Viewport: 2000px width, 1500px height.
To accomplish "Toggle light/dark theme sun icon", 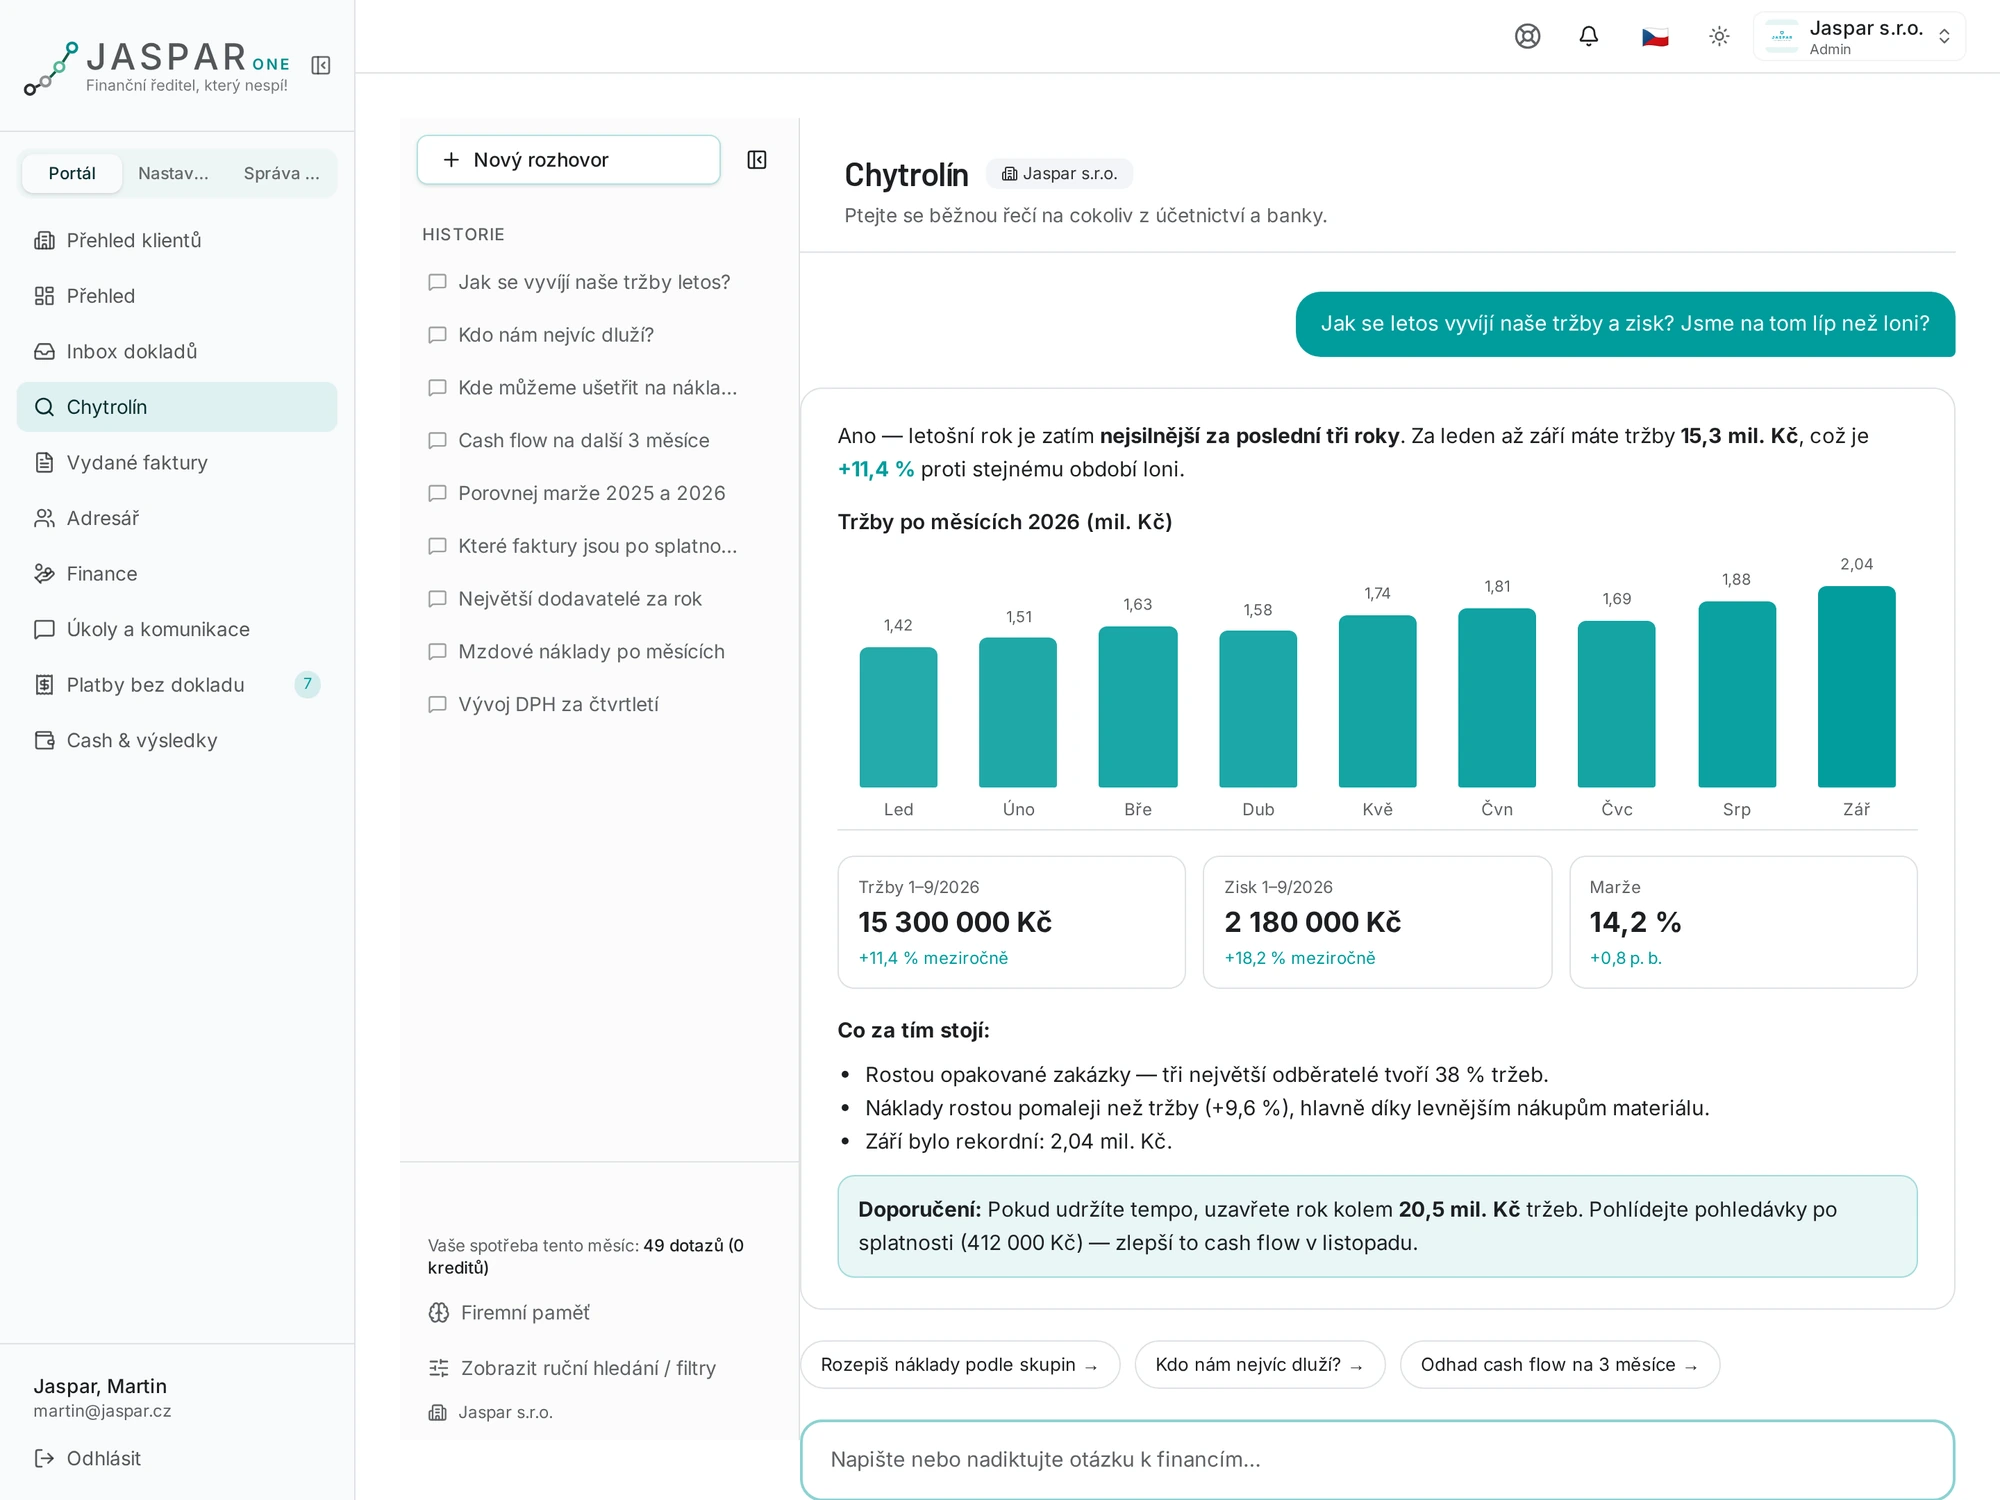I will 1719,36.
